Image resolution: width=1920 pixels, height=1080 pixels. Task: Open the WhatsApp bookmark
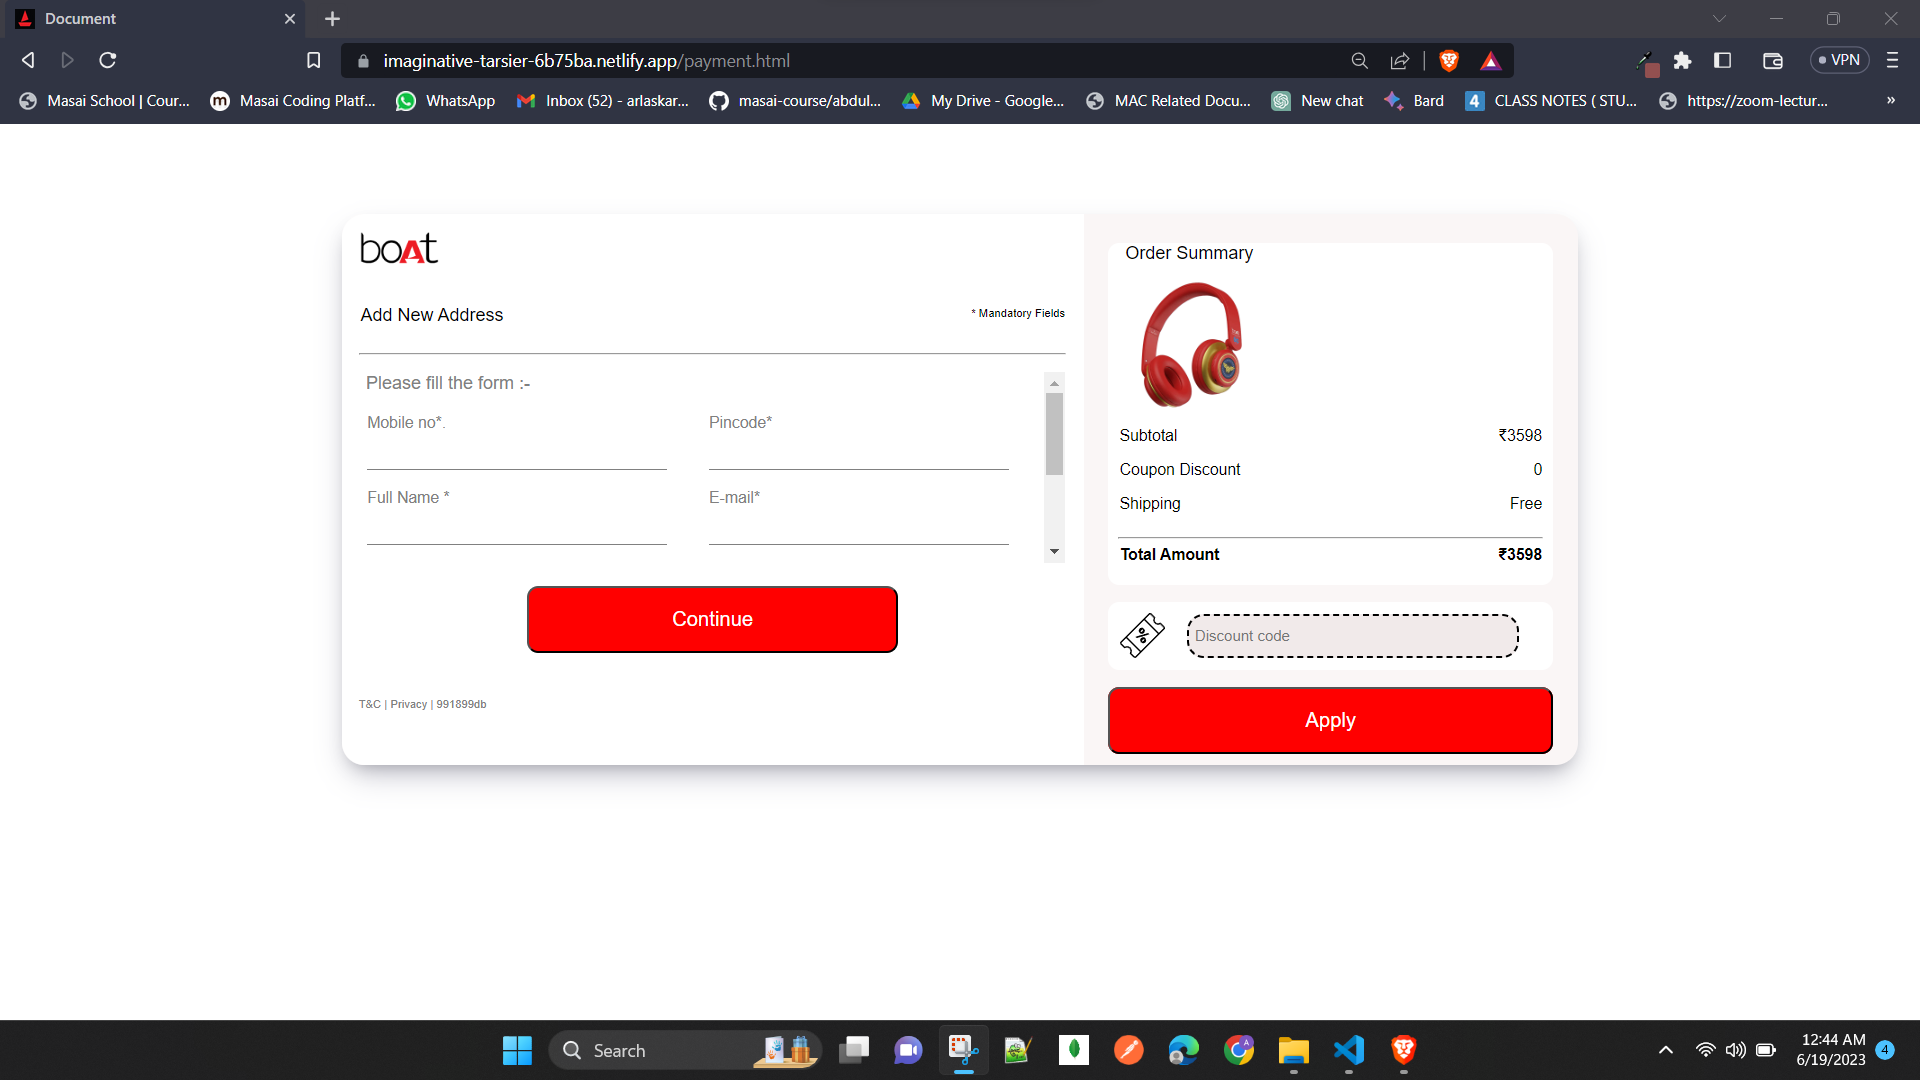click(x=446, y=101)
